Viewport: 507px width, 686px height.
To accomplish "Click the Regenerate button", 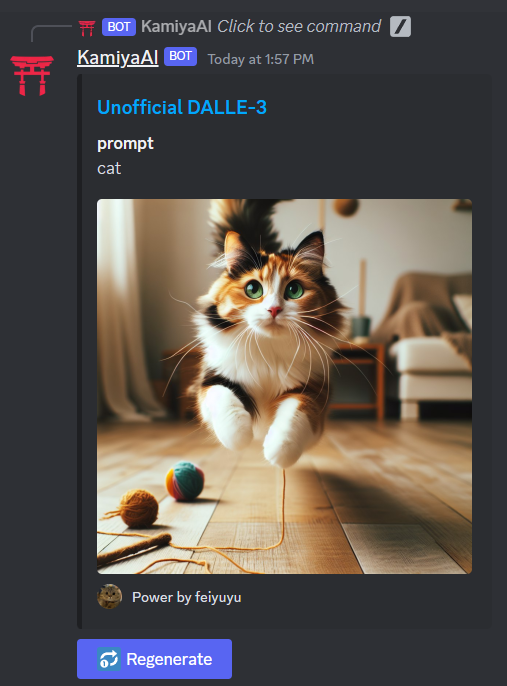I will coord(154,659).
